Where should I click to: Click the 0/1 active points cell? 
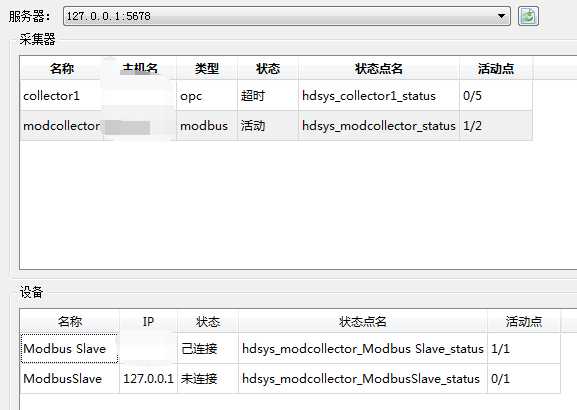click(x=524, y=379)
